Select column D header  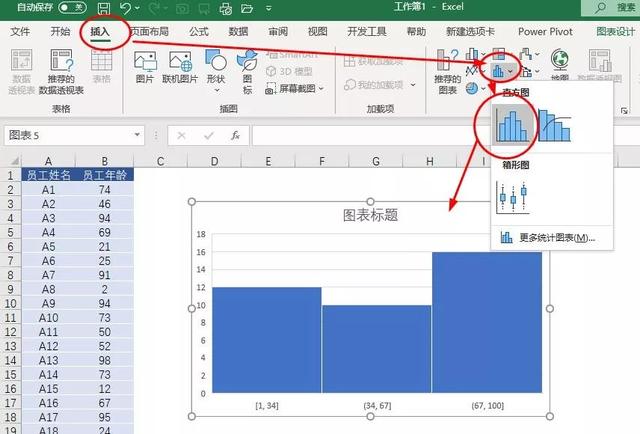214,161
